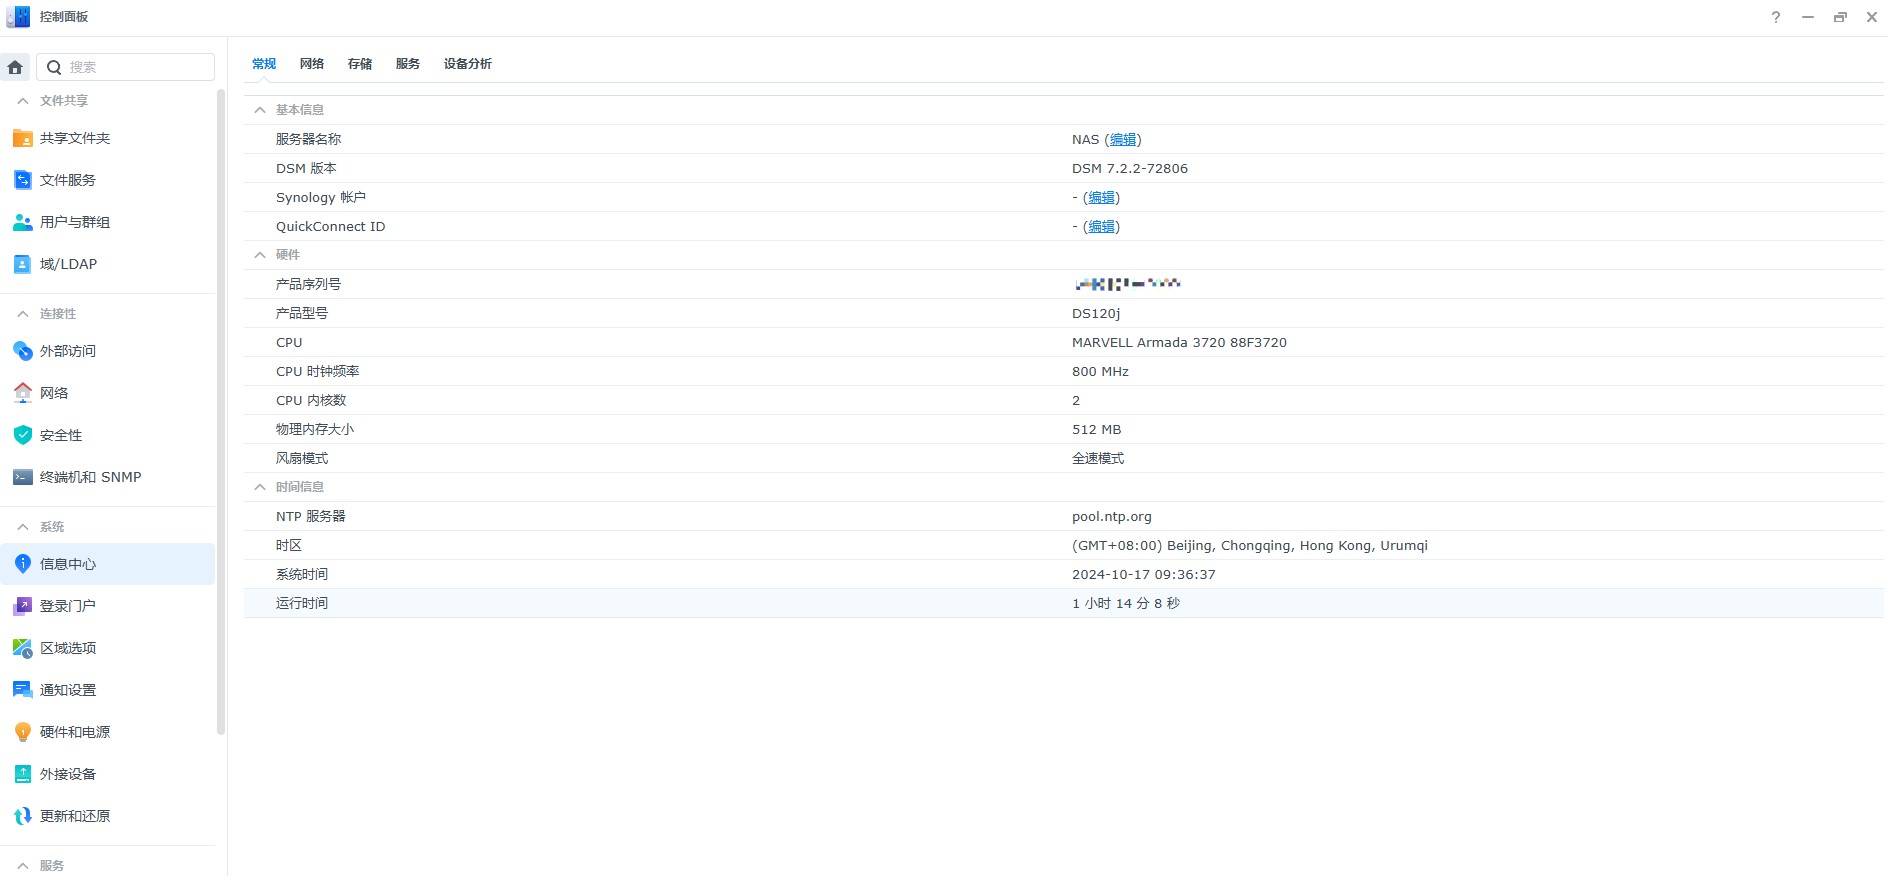Image resolution: width=1888 pixels, height=876 pixels.
Task: Click physical memory value 512 MB
Action: click(x=1096, y=429)
